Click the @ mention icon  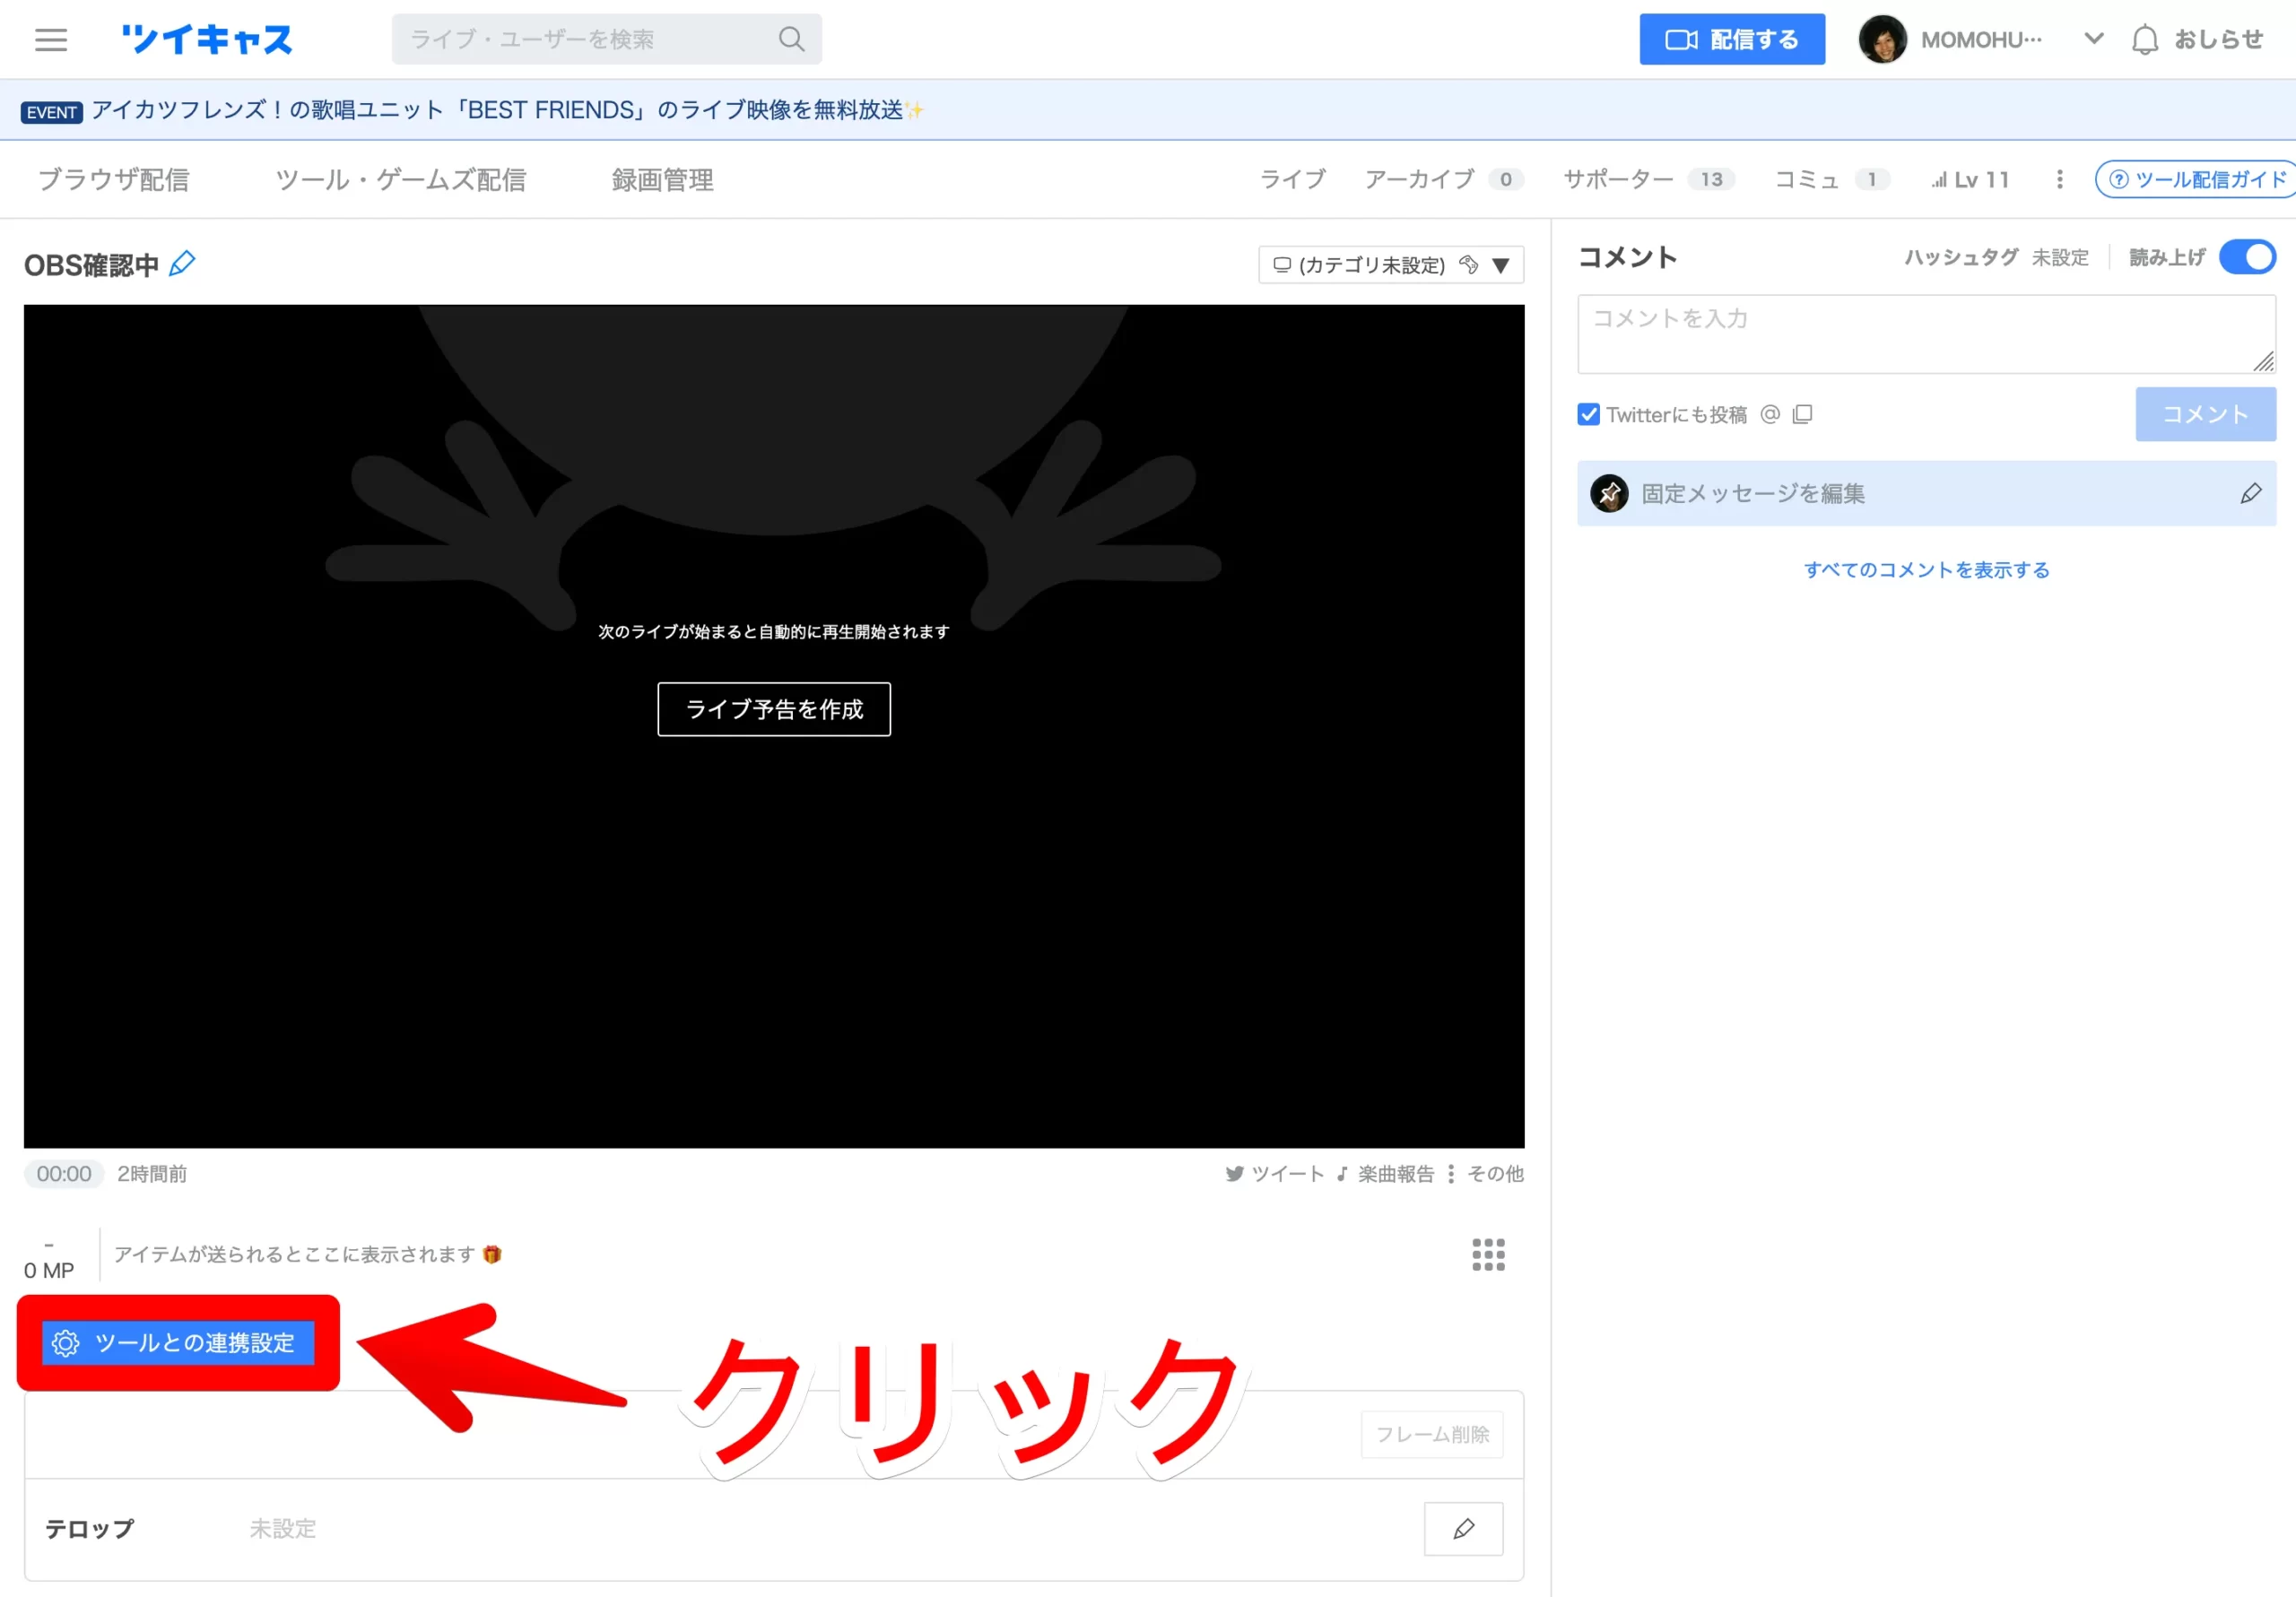click(1770, 414)
